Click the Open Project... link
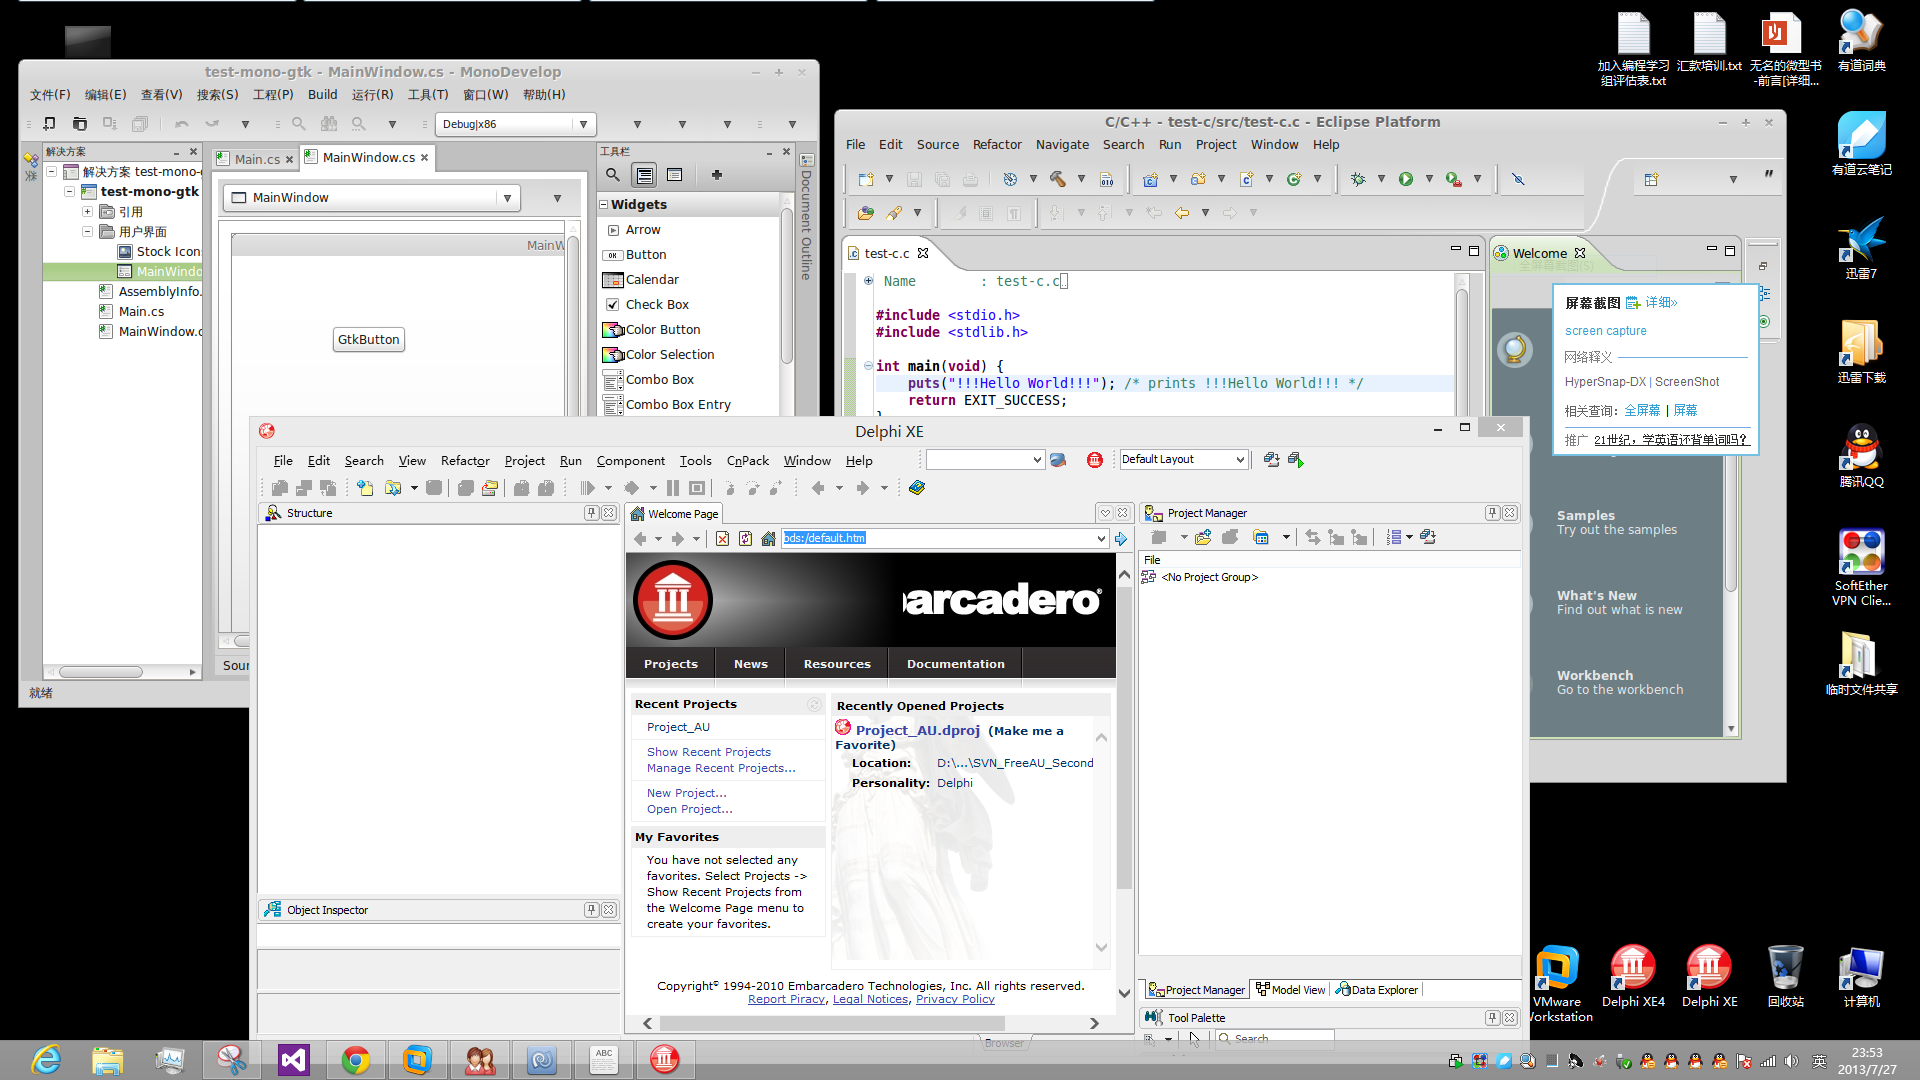 (x=689, y=809)
